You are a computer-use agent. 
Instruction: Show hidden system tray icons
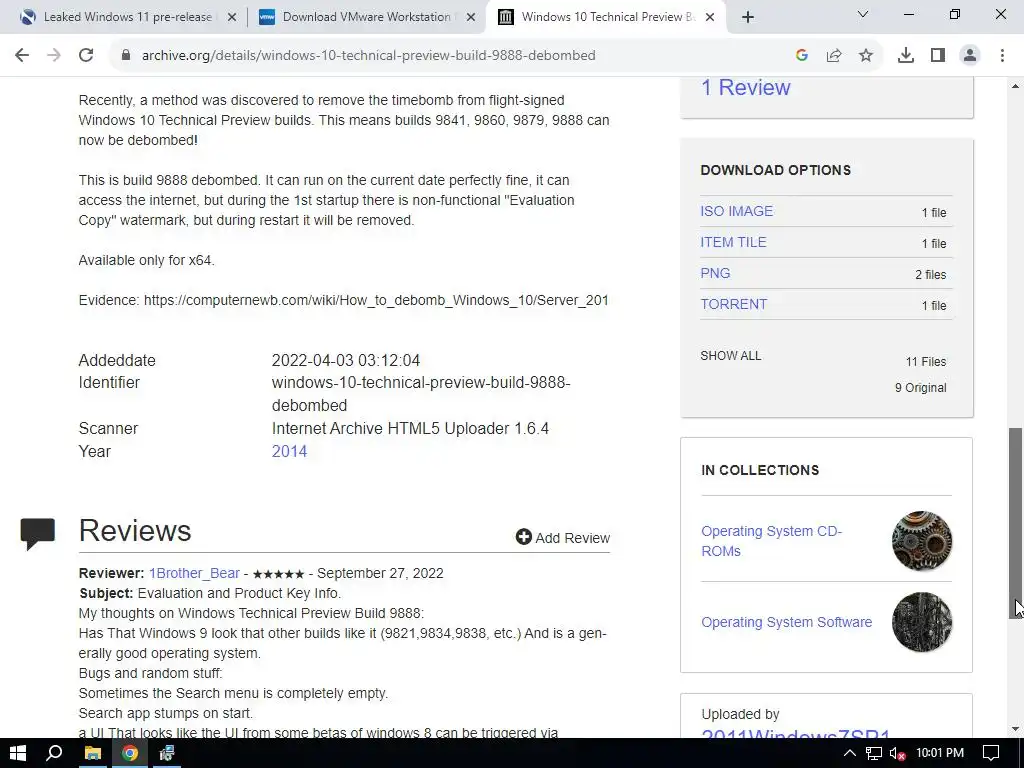pos(850,753)
